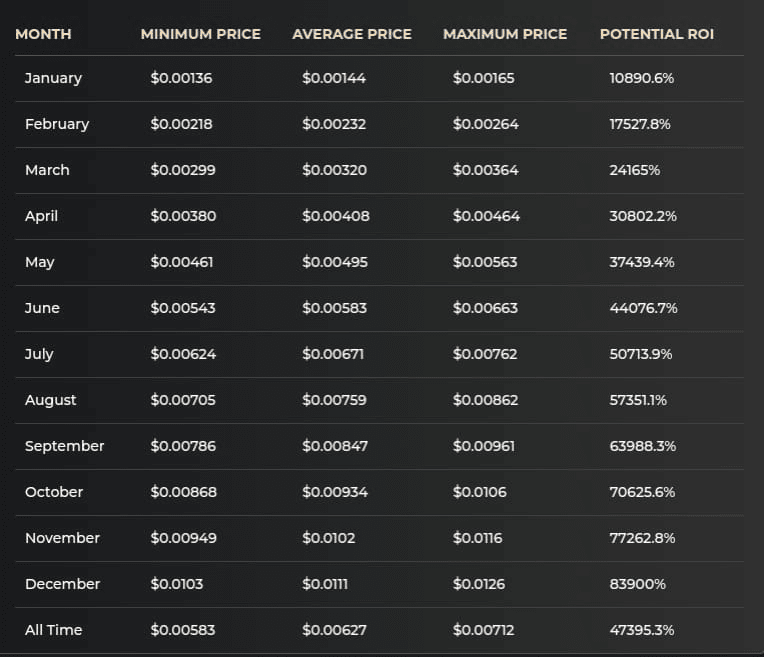The image size is (764, 657).
Task: Click the AVERAGE PRICE column header
Action: pos(351,34)
